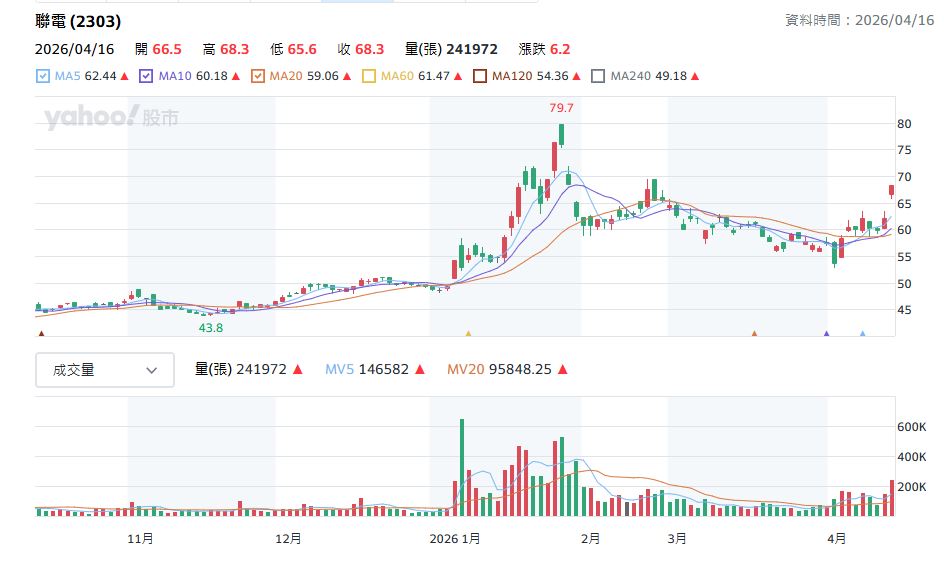Click the light blue triangle marker in April

point(863,333)
